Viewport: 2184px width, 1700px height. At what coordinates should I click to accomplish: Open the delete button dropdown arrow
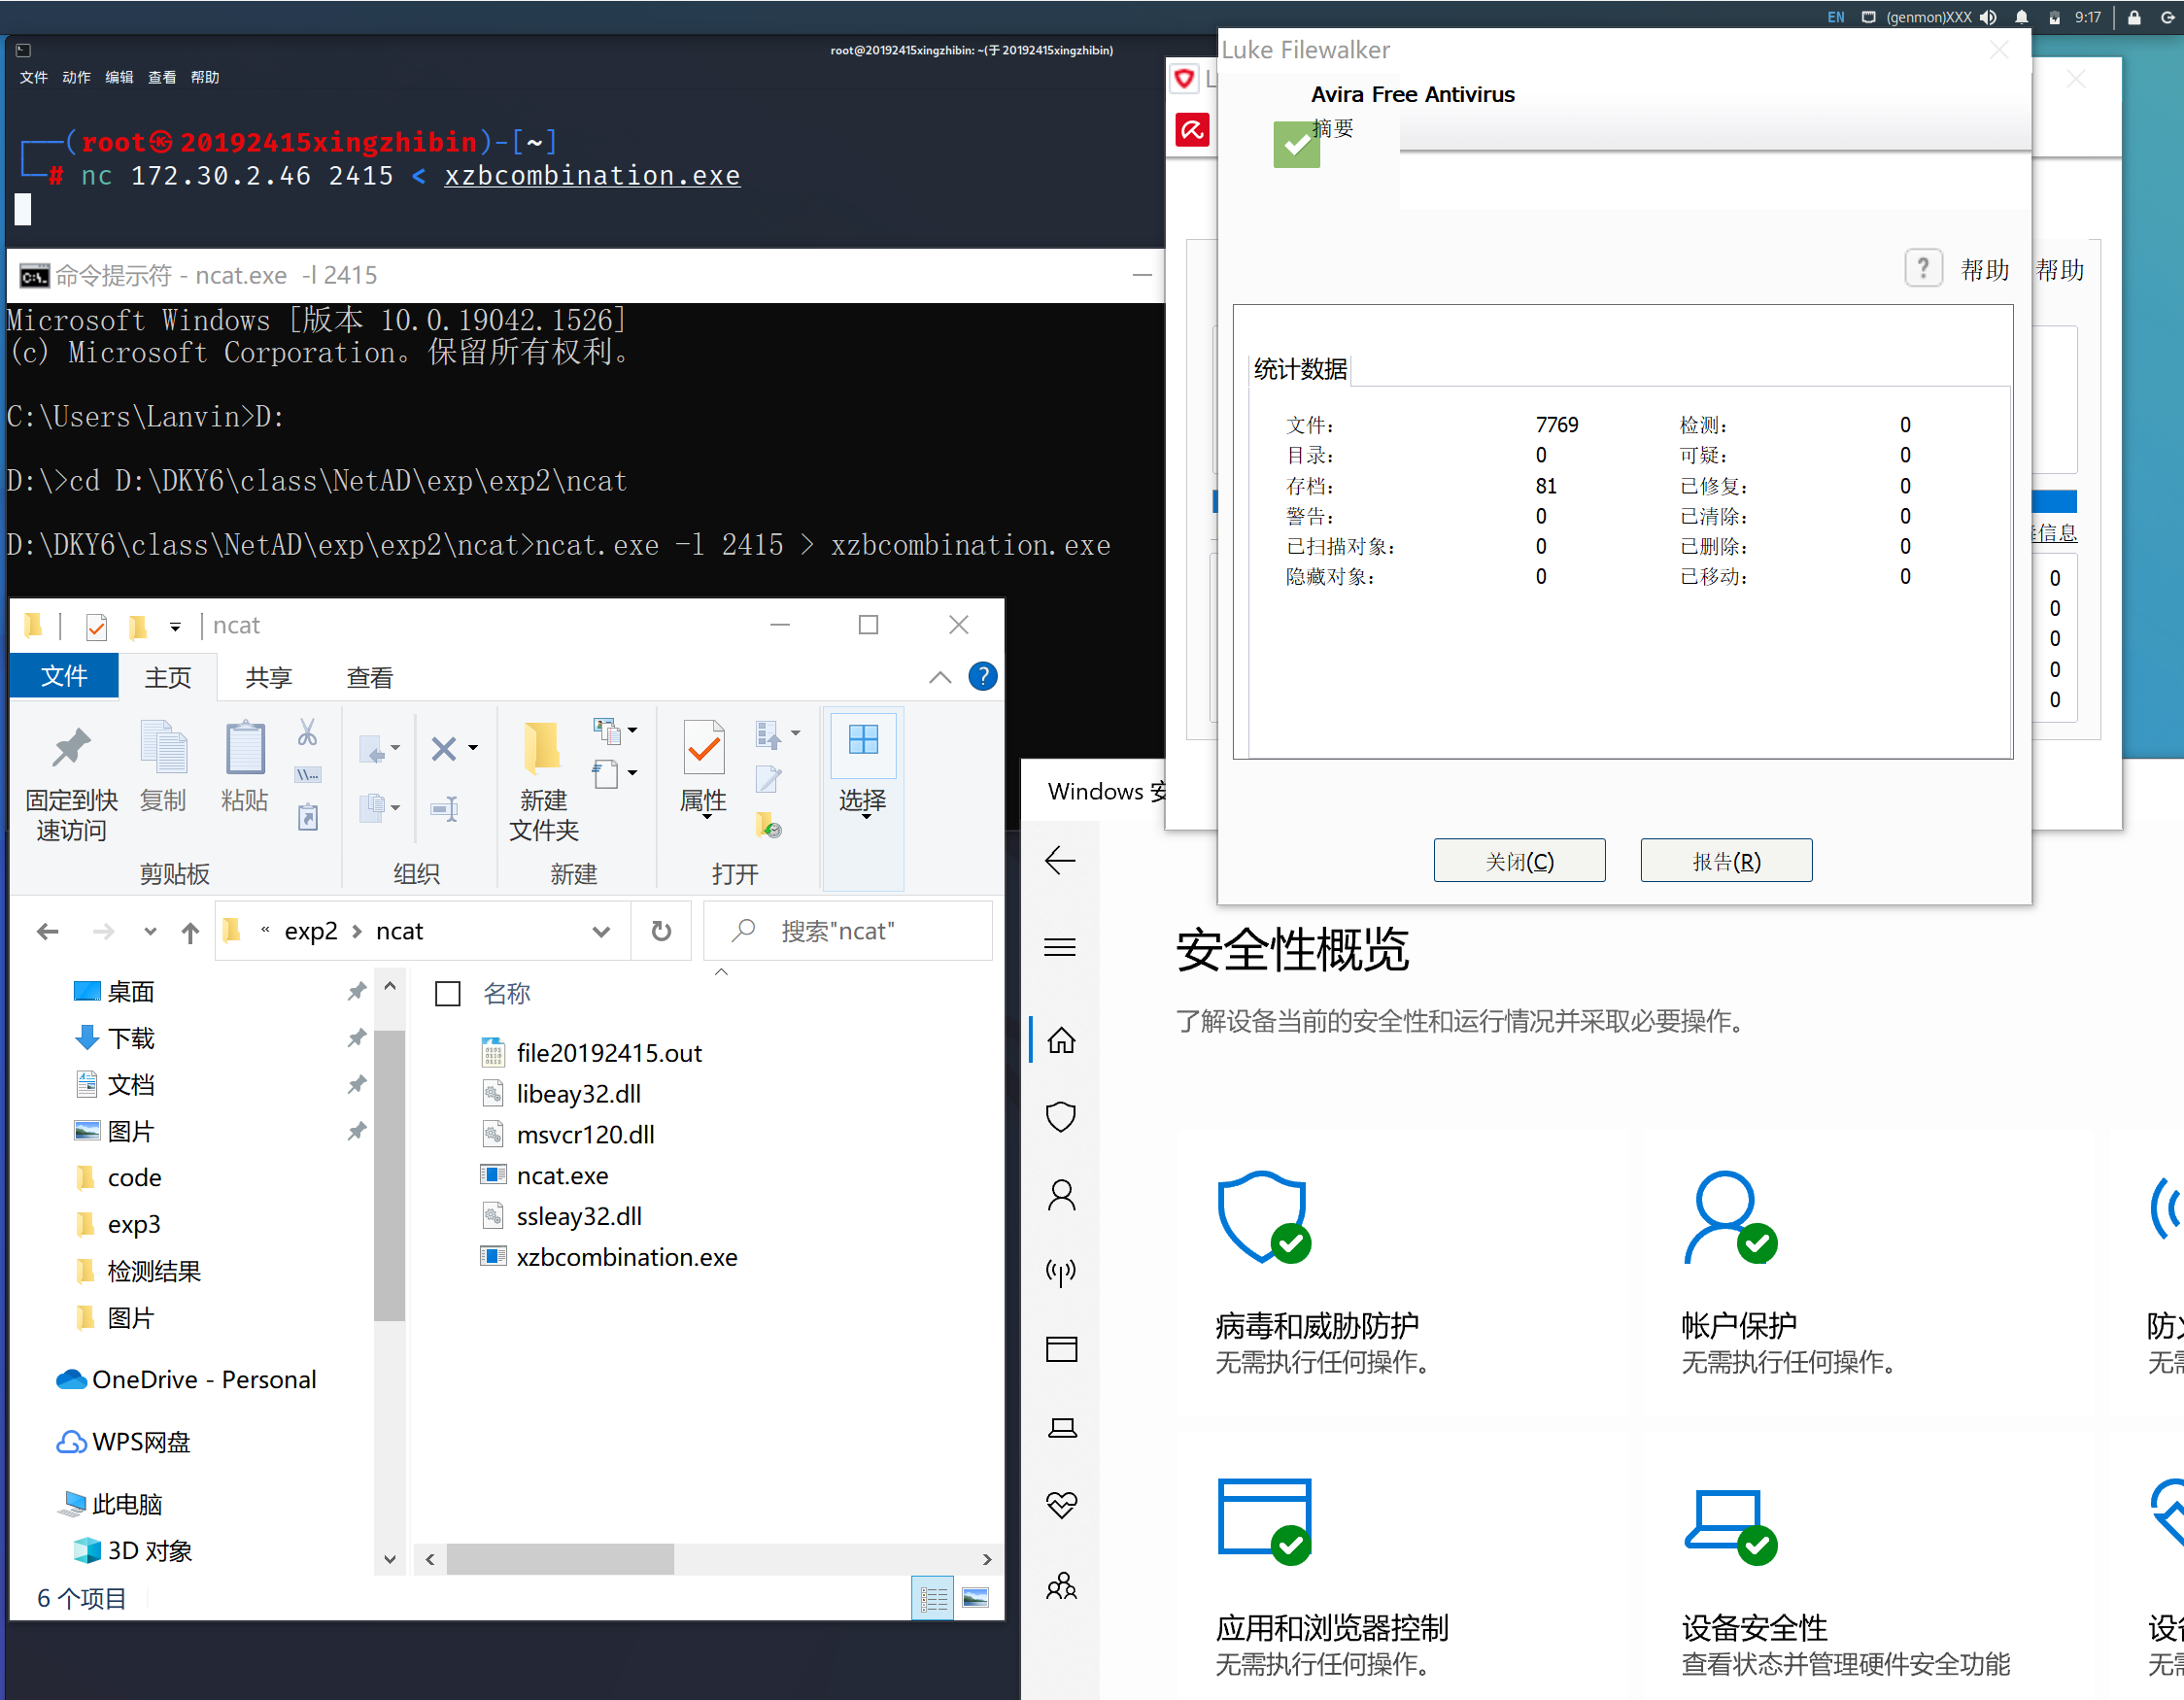473,748
